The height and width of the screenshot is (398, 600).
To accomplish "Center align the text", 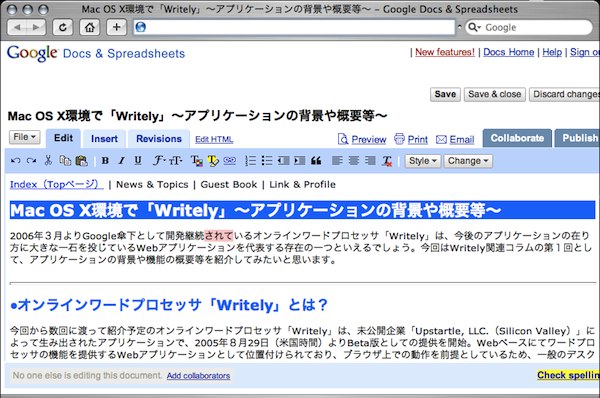I will tap(354, 161).
